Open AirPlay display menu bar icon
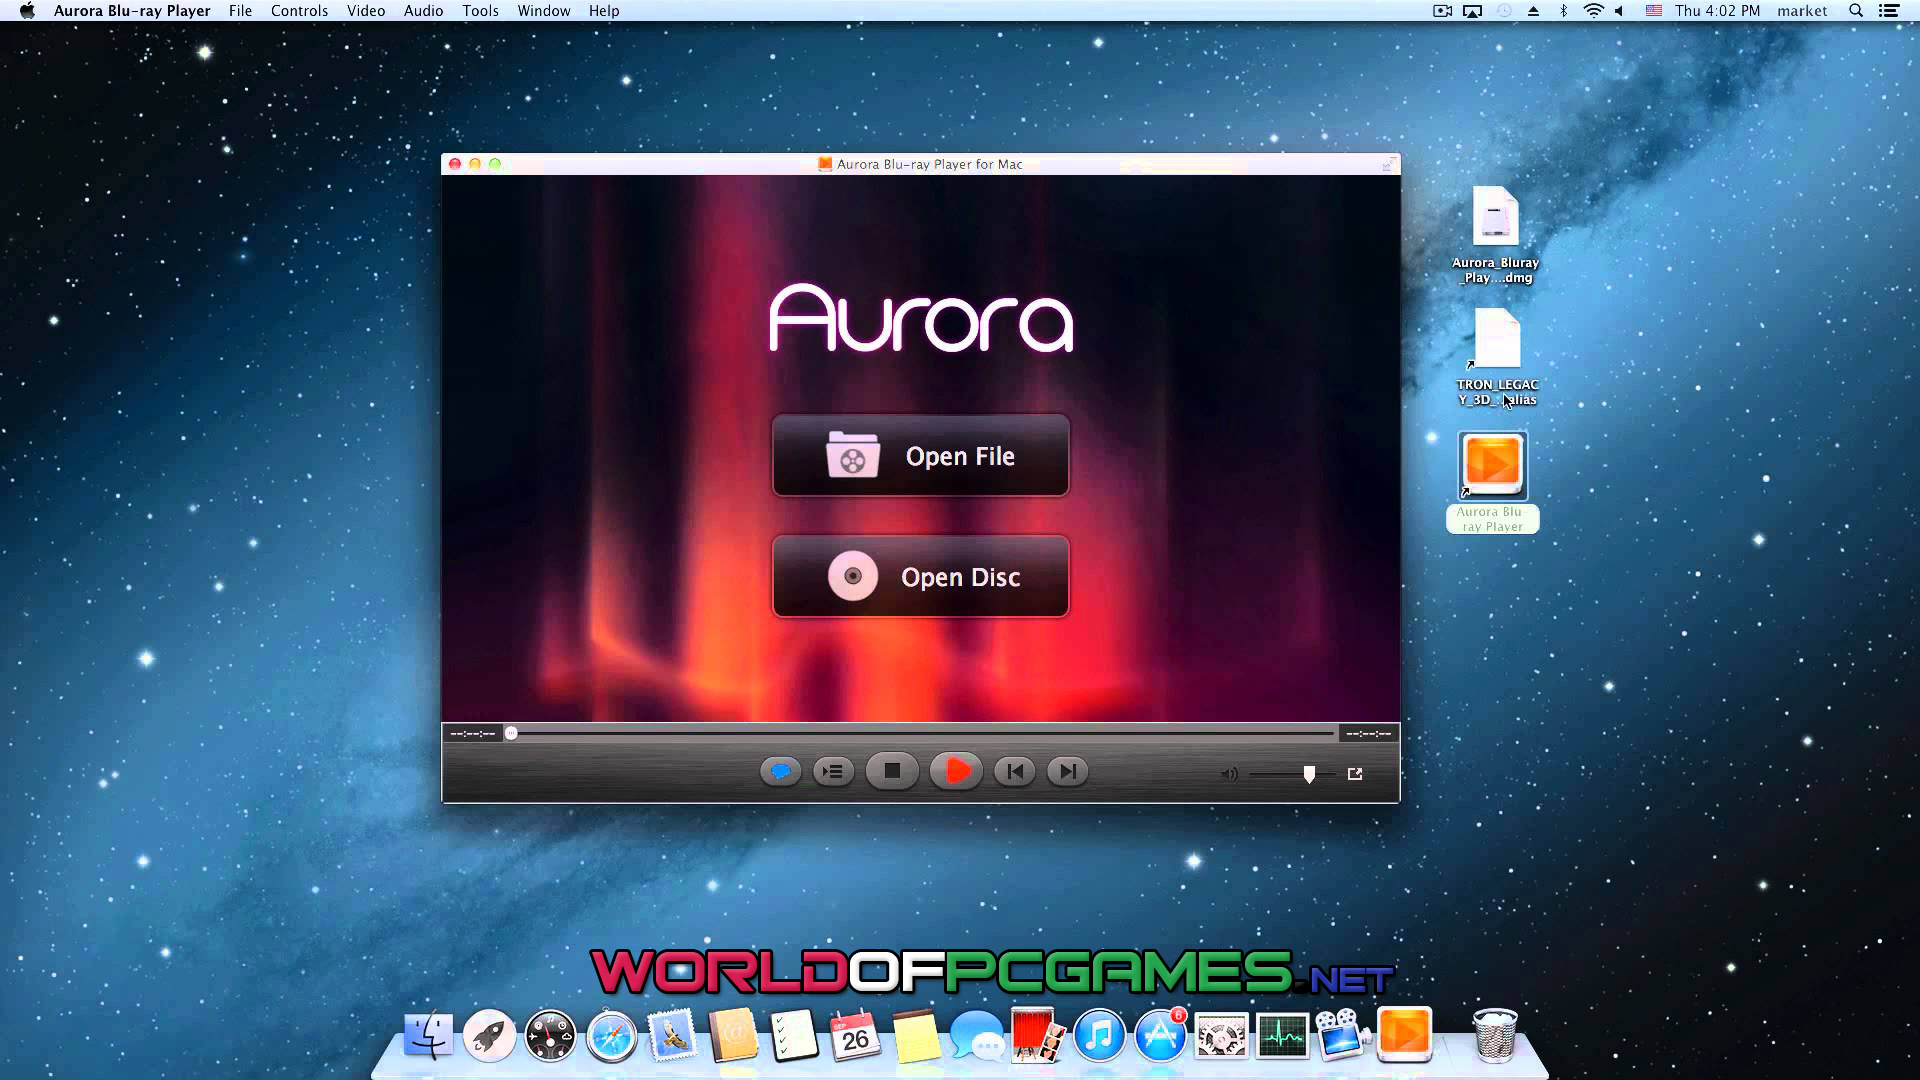The image size is (1920, 1080). point(1472,11)
